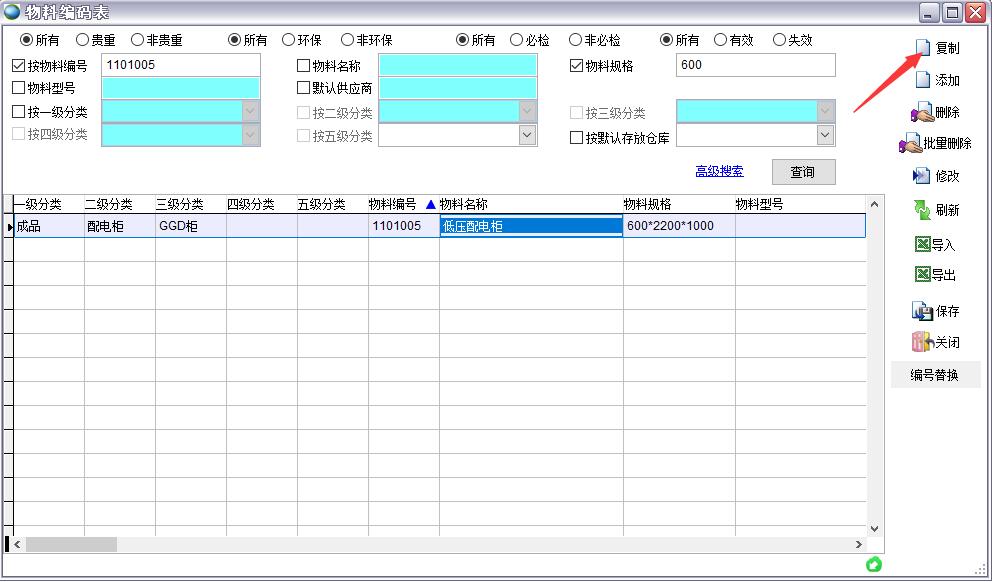
Task: Expand the 按一级分类 dropdown
Action: tap(250, 111)
